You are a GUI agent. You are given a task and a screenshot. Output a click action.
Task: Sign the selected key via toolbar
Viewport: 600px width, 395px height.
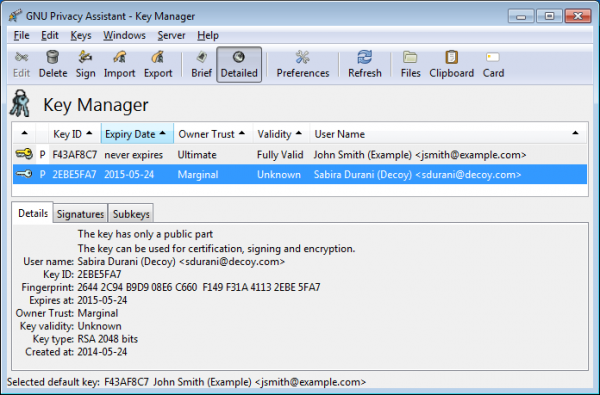tap(85, 64)
